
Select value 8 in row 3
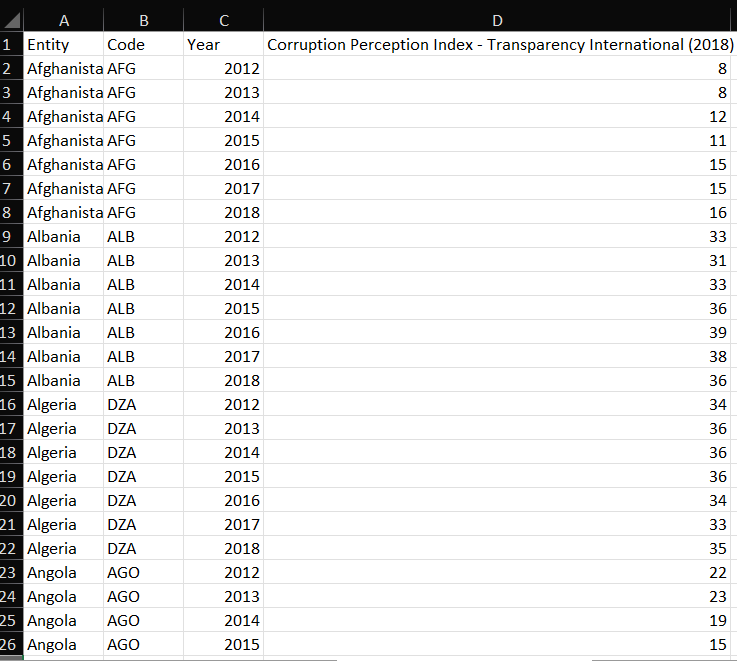tap(497, 92)
